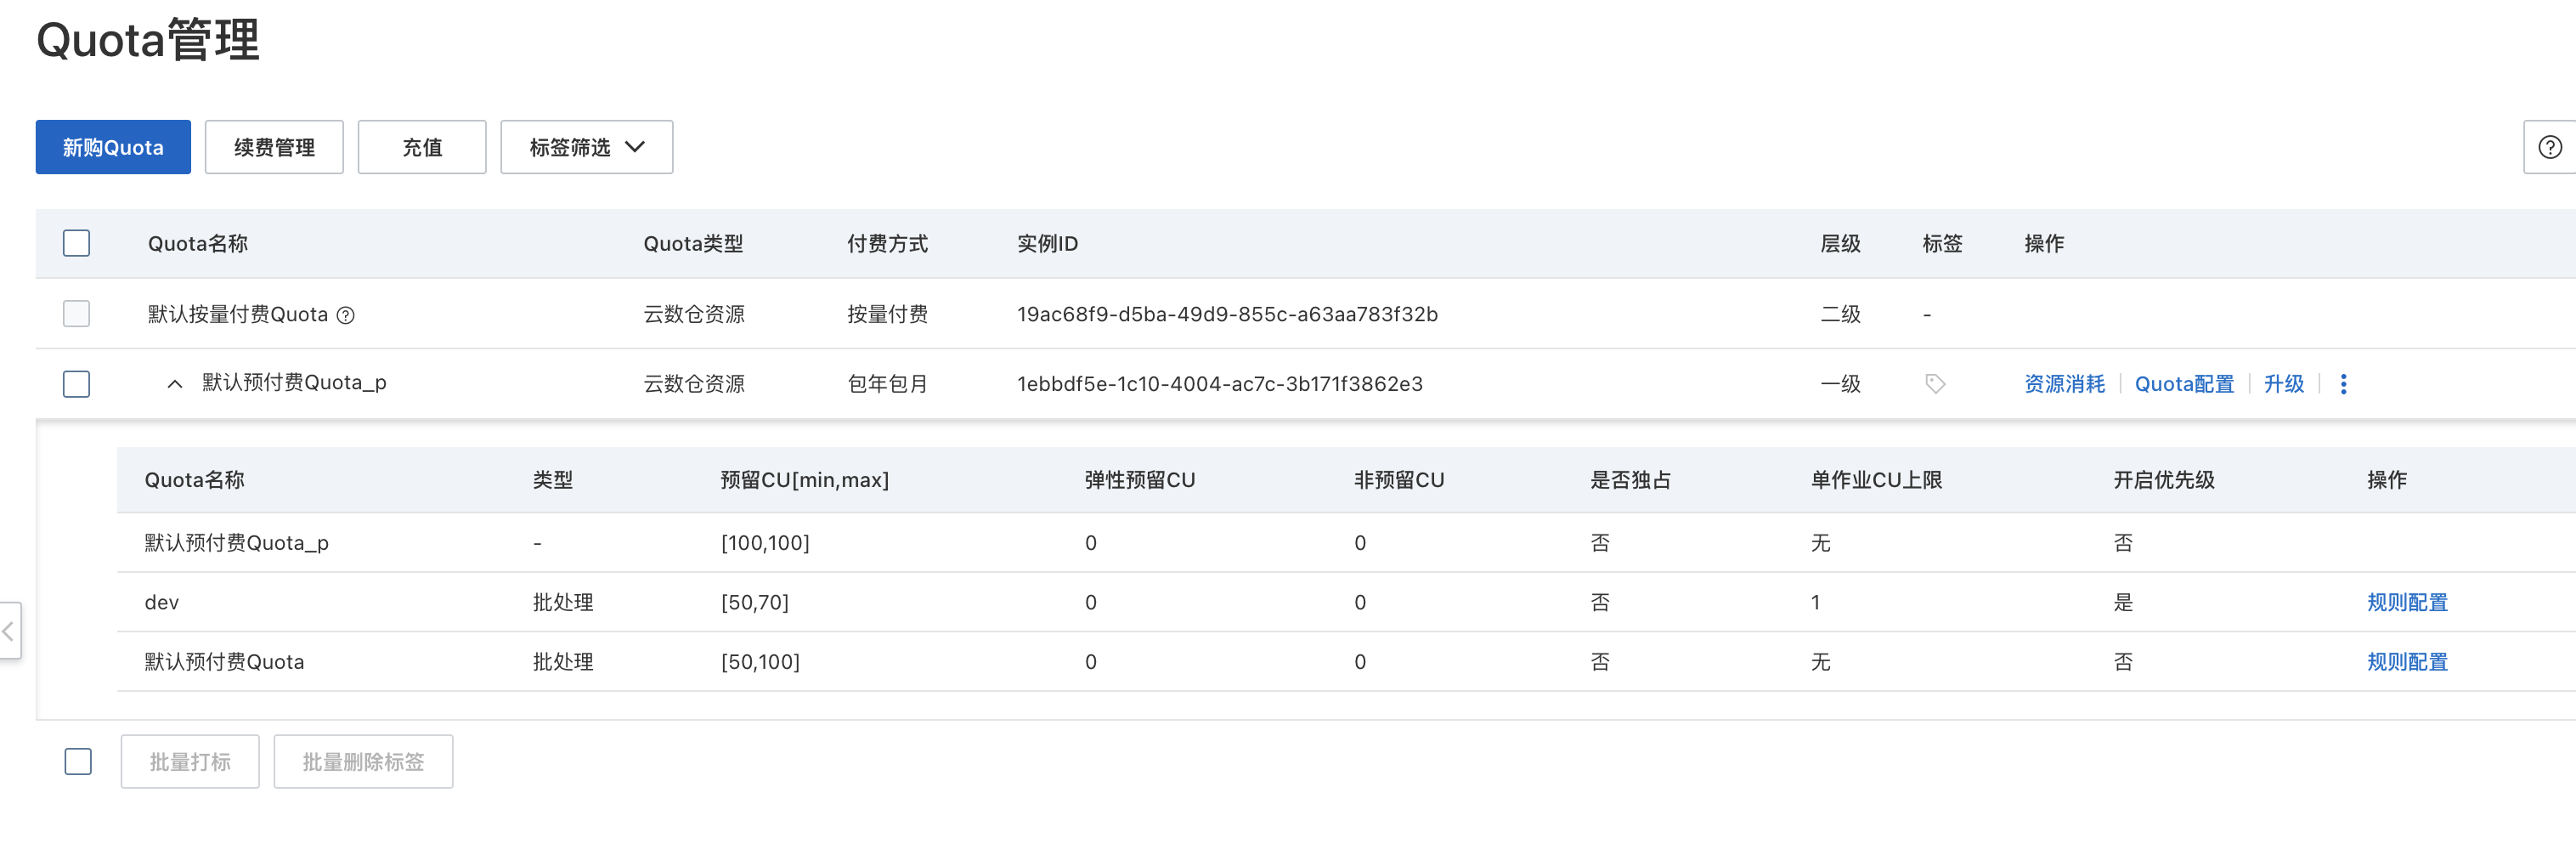Click the 弹性预留CU column header
Viewport: 2576px width, 855px height.
[x=1140, y=480]
